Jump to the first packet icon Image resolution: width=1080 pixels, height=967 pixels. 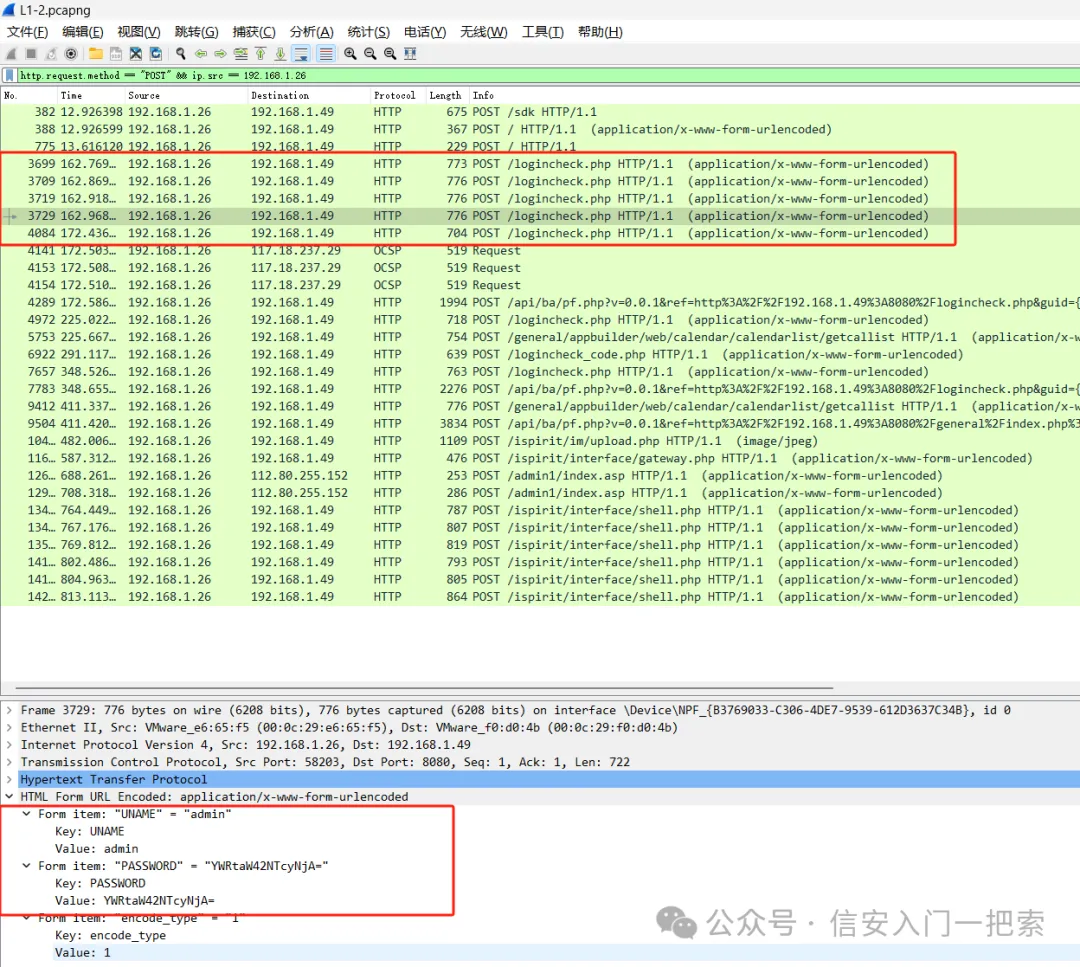tap(260, 54)
